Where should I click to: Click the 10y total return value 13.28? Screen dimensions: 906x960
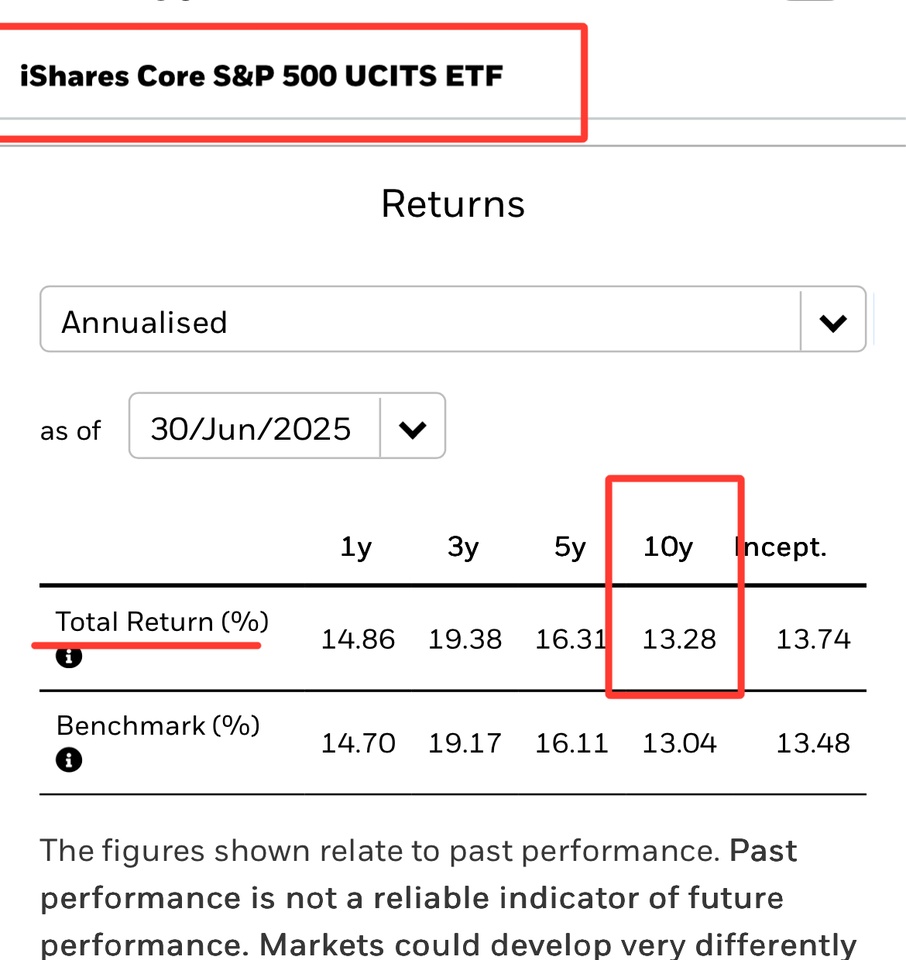pyautogui.click(x=679, y=639)
